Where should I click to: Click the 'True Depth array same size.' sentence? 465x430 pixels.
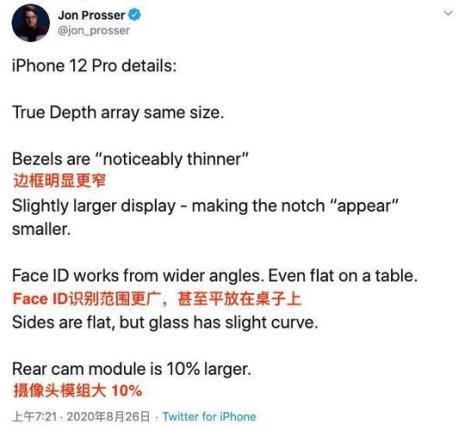click(x=118, y=112)
